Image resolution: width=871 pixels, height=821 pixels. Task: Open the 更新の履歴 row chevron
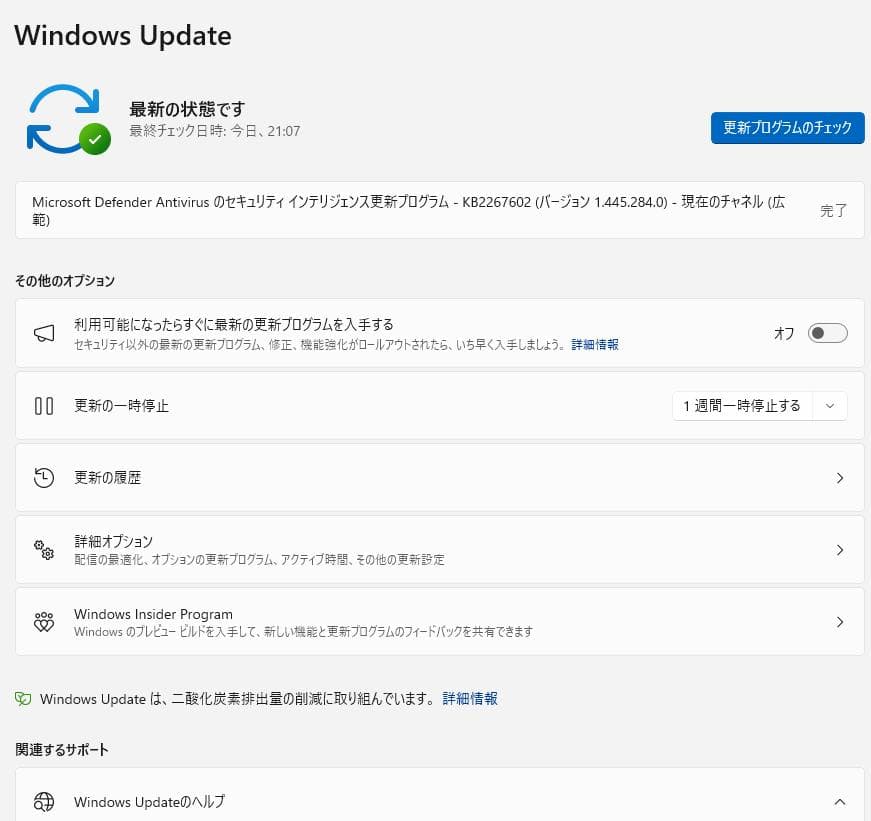pos(840,478)
